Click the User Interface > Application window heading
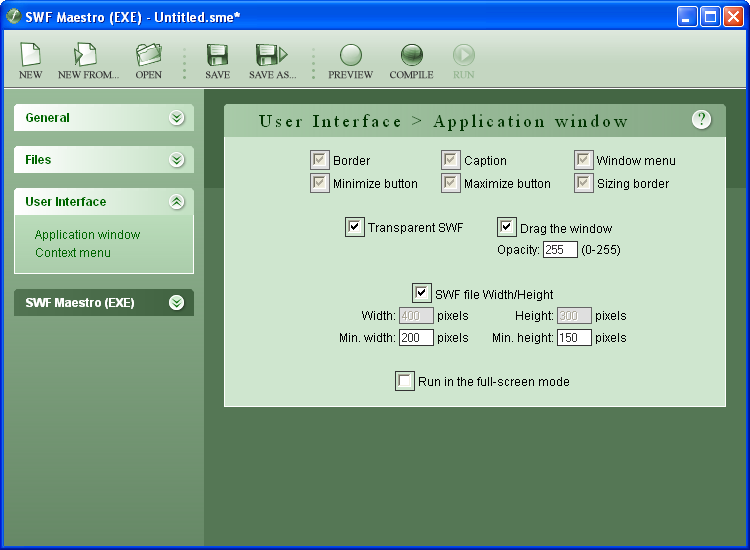 tap(443, 121)
